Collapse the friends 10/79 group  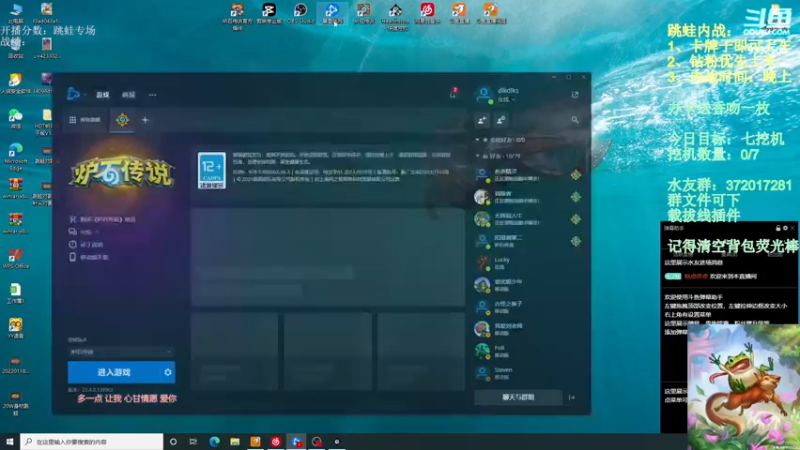click(478, 156)
